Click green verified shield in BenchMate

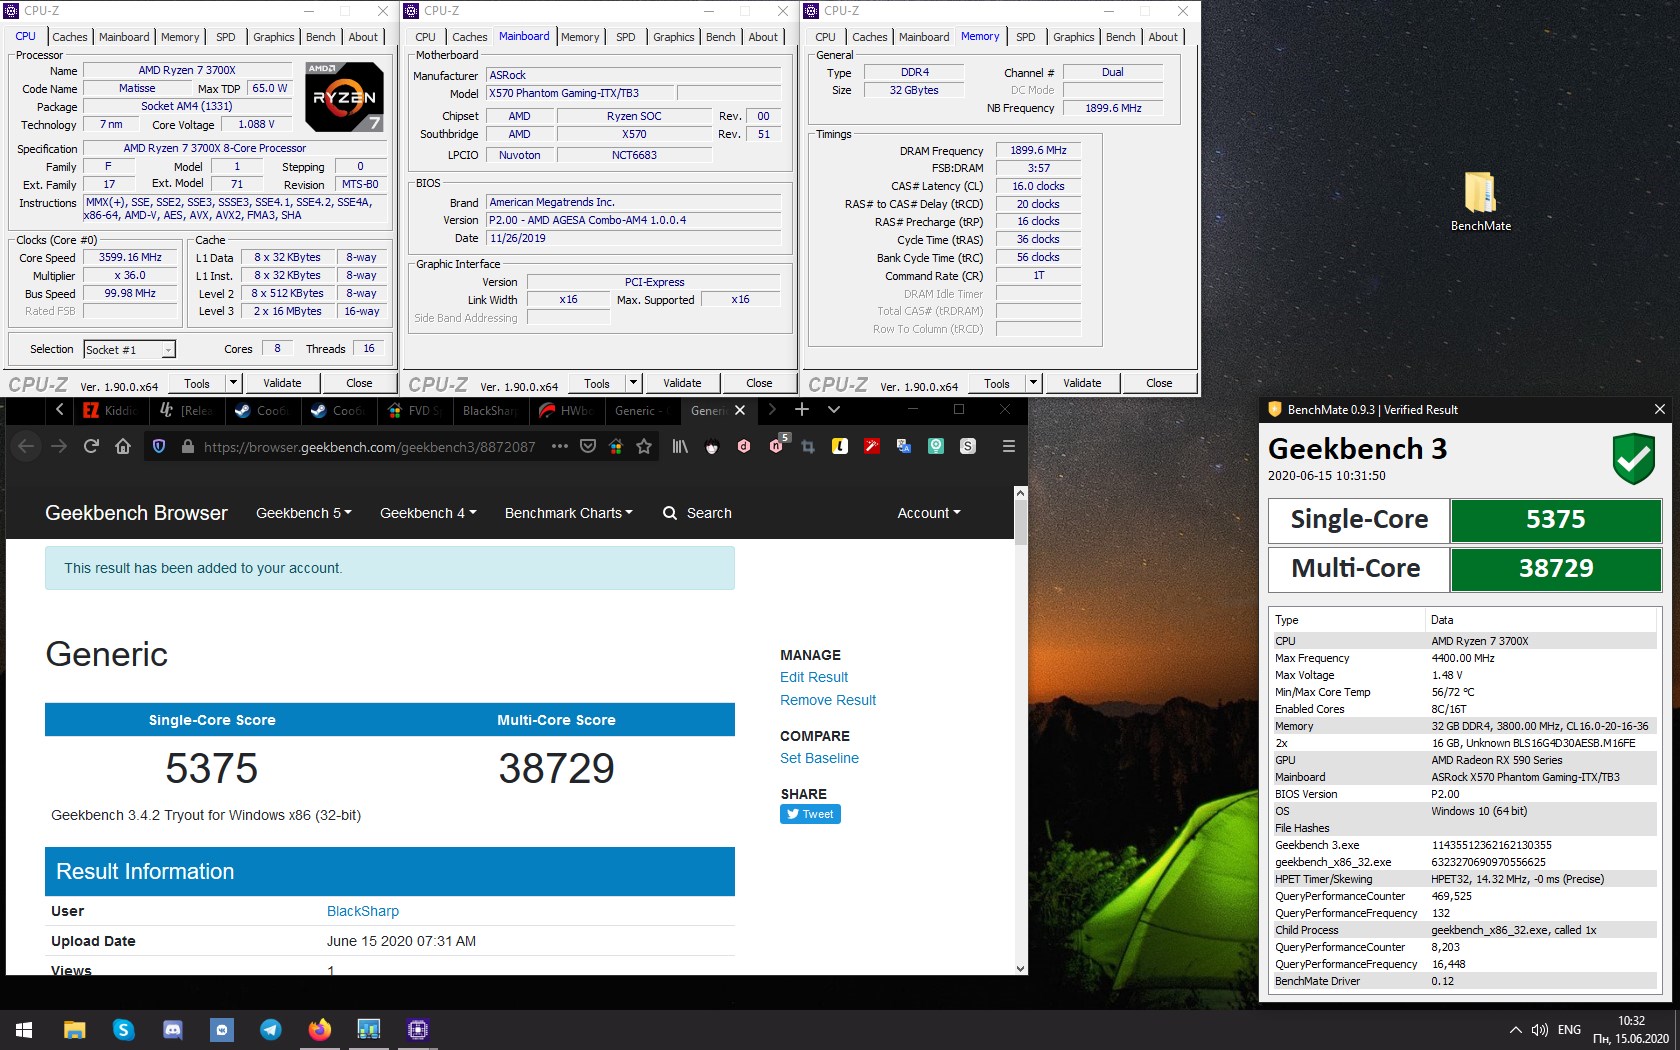1633,459
